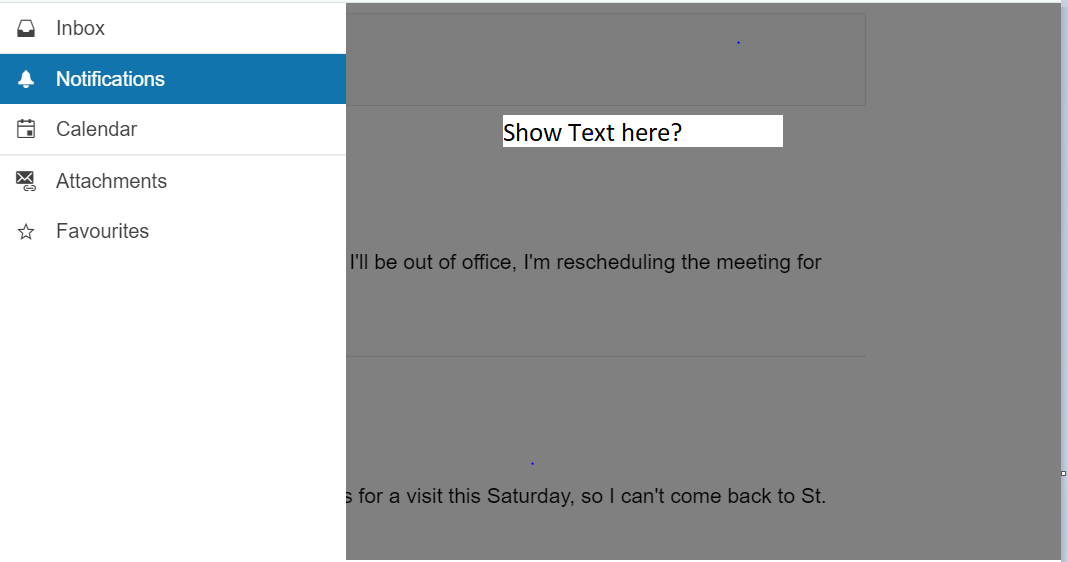This screenshot has height=562, width=1068.
Task: Click the blue dot above the Saturday message
Action: click(x=532, y=463)
